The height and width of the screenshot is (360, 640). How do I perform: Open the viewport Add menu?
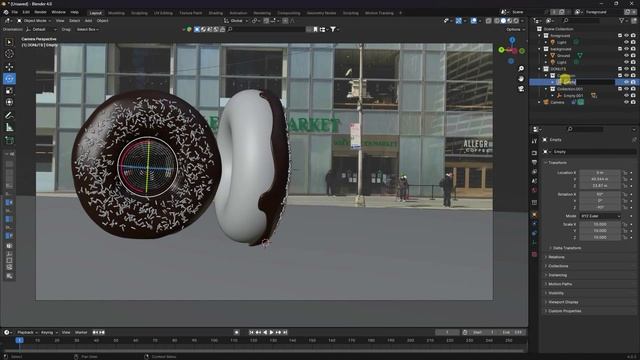coord(88,20)
